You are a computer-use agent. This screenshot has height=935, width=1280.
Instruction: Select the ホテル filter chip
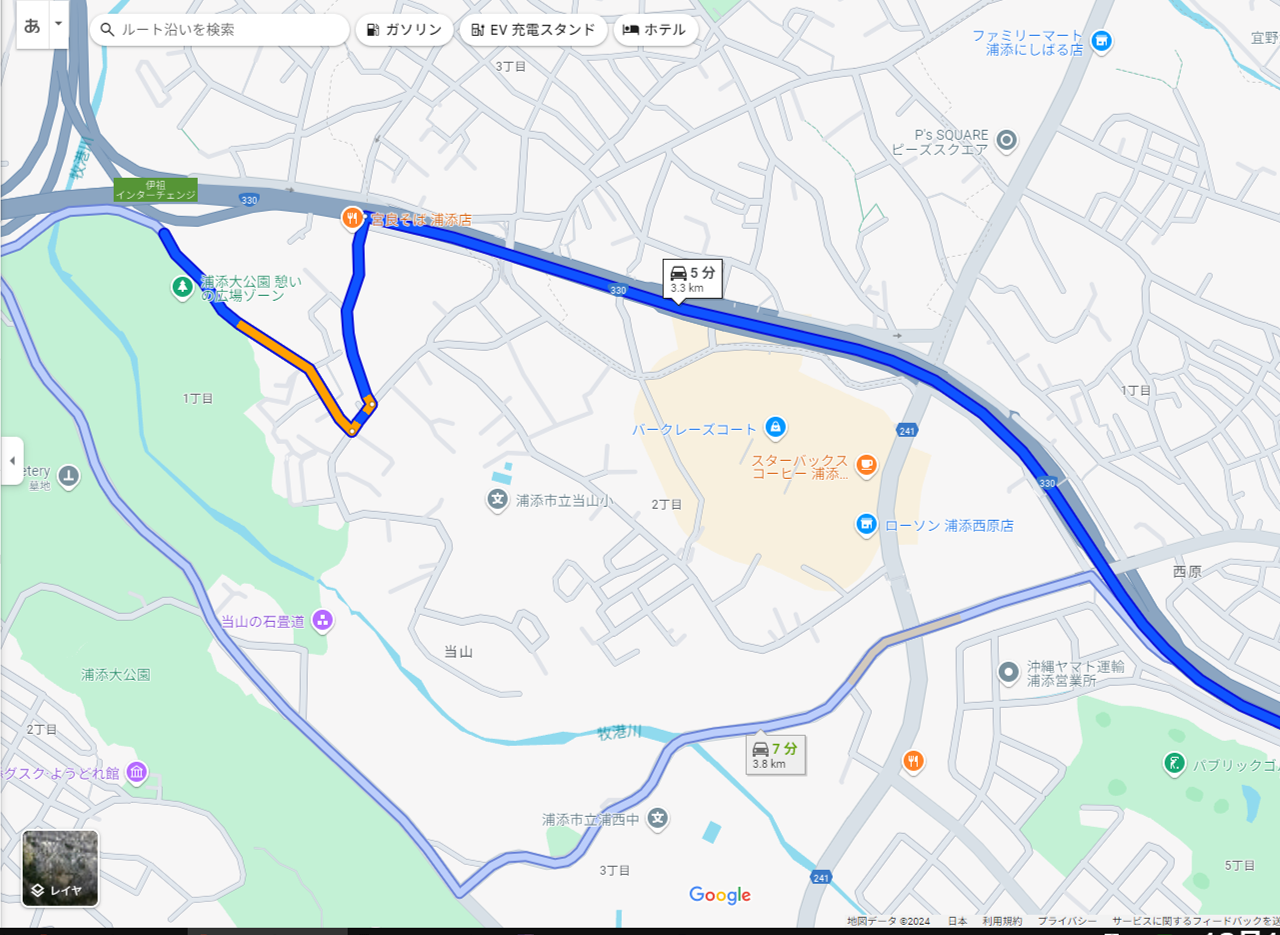pyautogui.click(x=655, y=30)
